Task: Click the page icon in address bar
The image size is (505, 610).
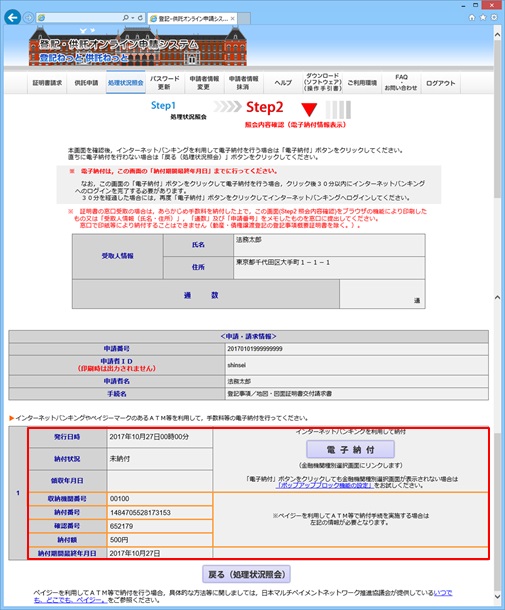Action: point(41,18)
